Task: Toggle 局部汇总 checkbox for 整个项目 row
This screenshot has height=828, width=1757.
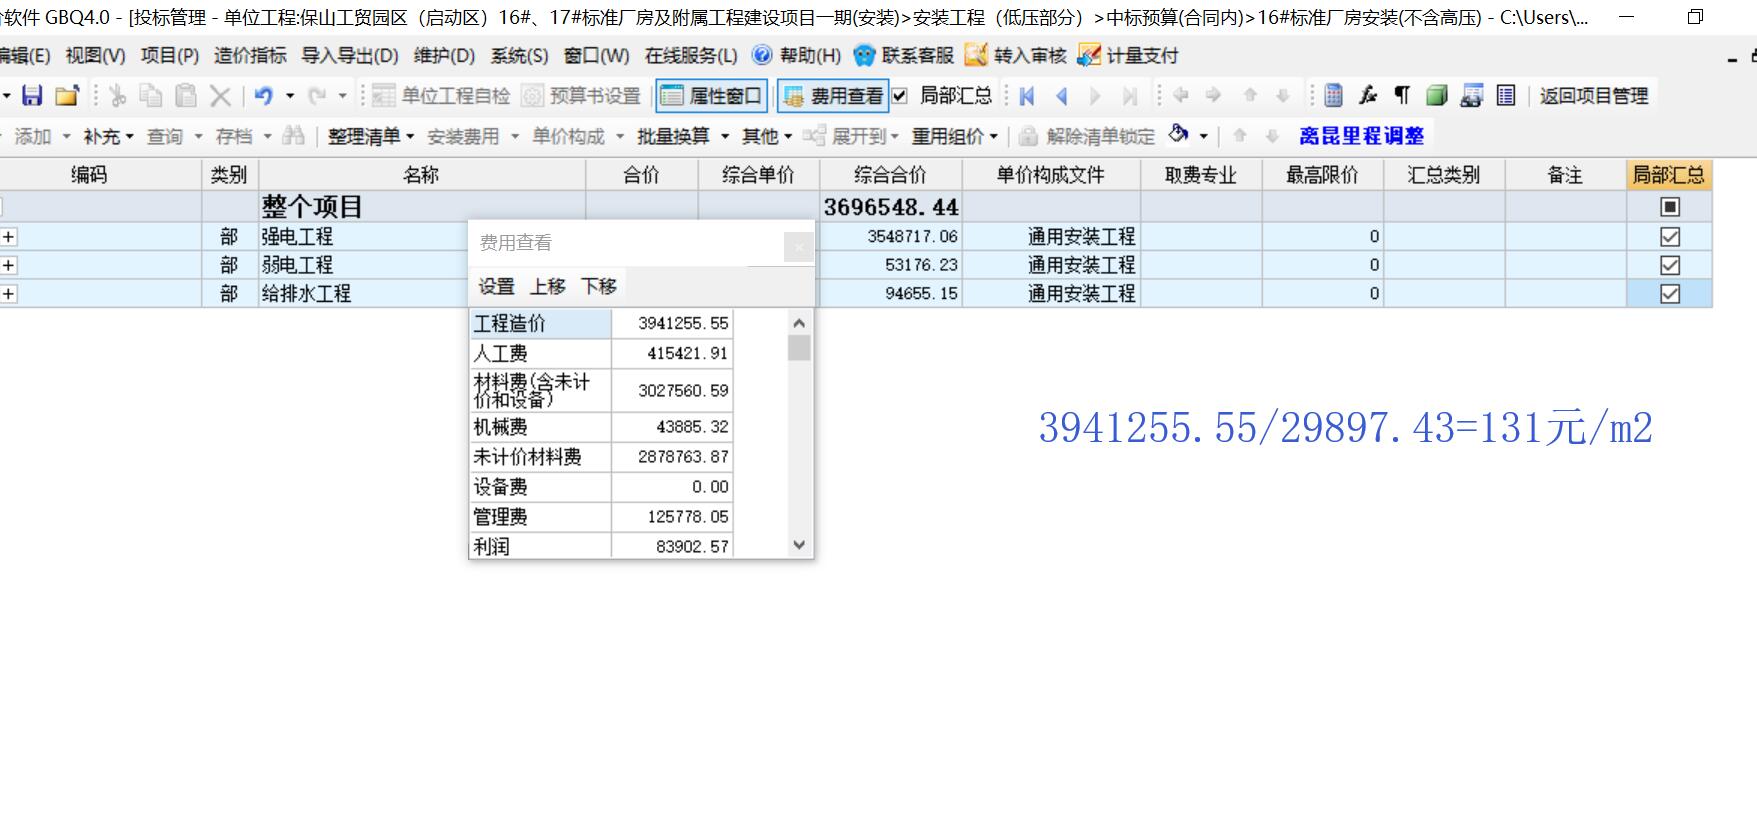Action: pos(1669,207)
